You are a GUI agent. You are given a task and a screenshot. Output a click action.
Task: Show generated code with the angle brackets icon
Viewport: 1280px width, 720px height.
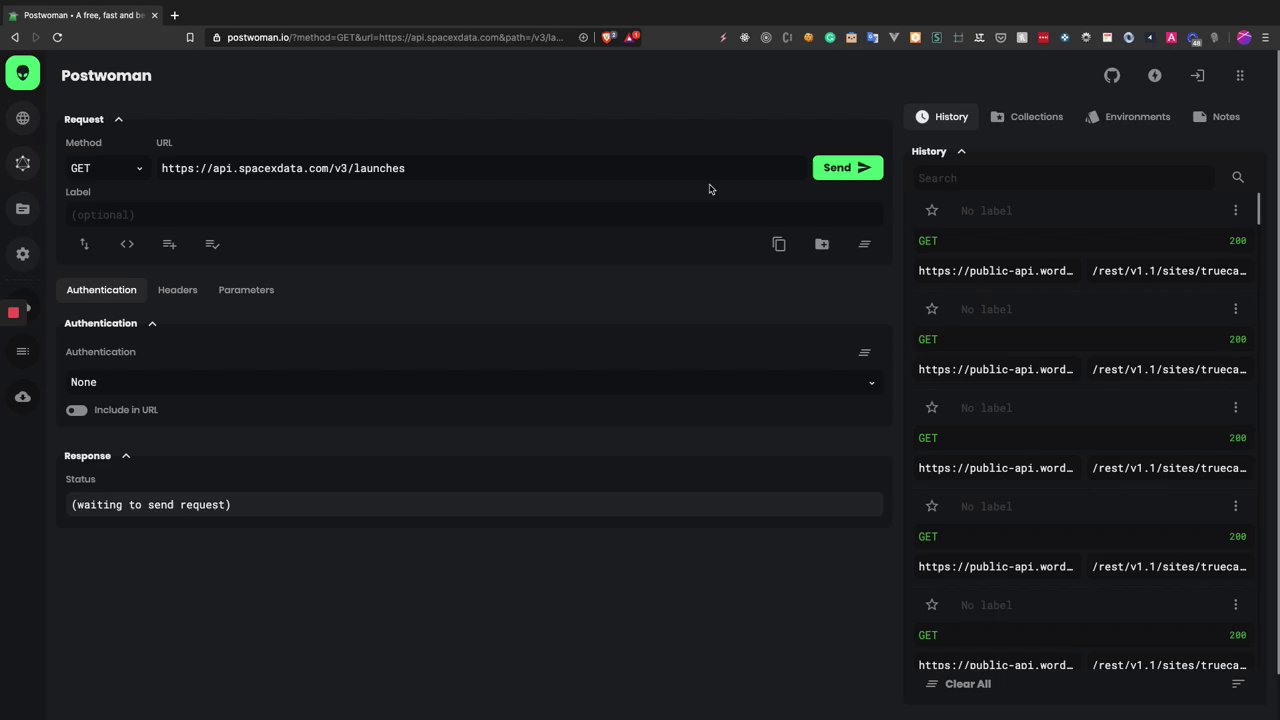127,244
